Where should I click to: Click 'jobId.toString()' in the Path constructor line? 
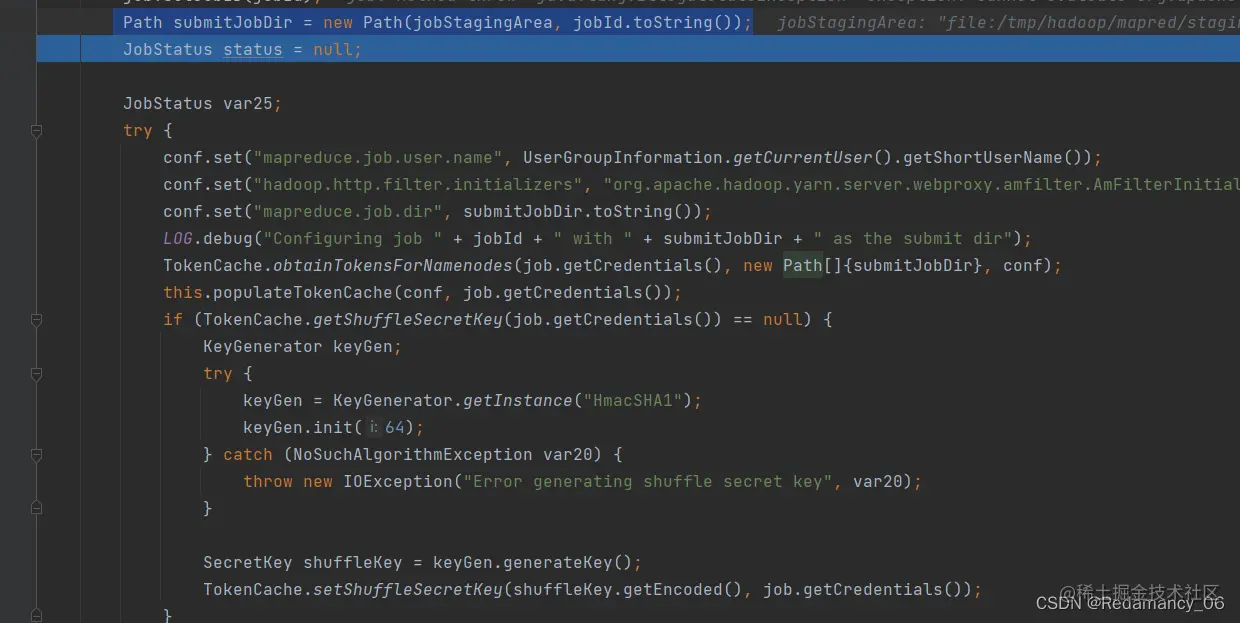[657, 23]
